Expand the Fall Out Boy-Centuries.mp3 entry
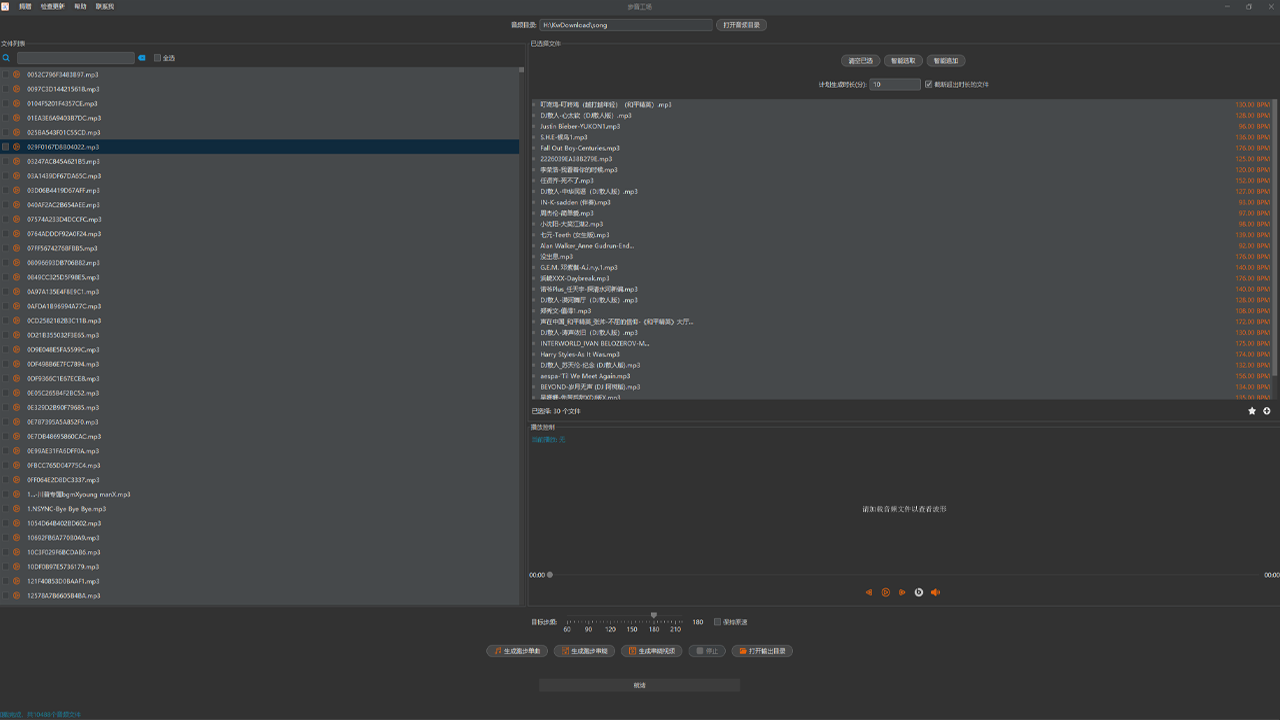Image resolution: width=1280 pixels, height=720 pixels. [534, 148]
